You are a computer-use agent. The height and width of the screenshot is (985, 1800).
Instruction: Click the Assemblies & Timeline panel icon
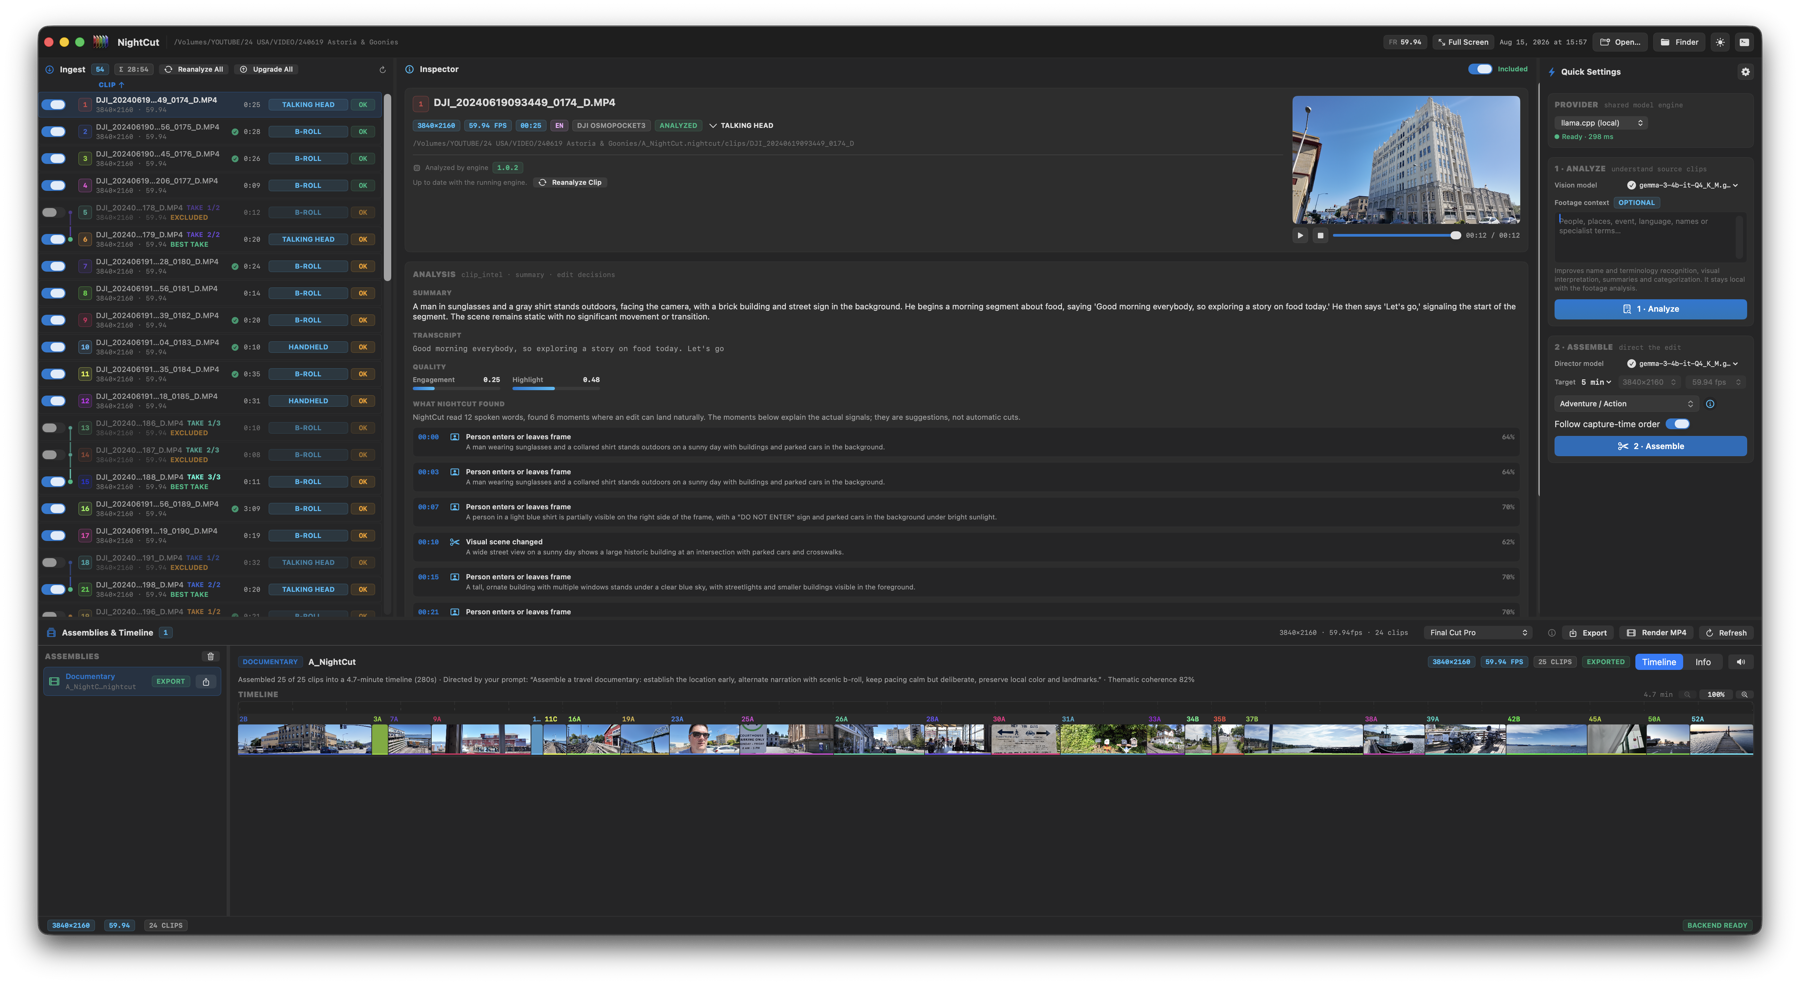[x=51, y=633]
